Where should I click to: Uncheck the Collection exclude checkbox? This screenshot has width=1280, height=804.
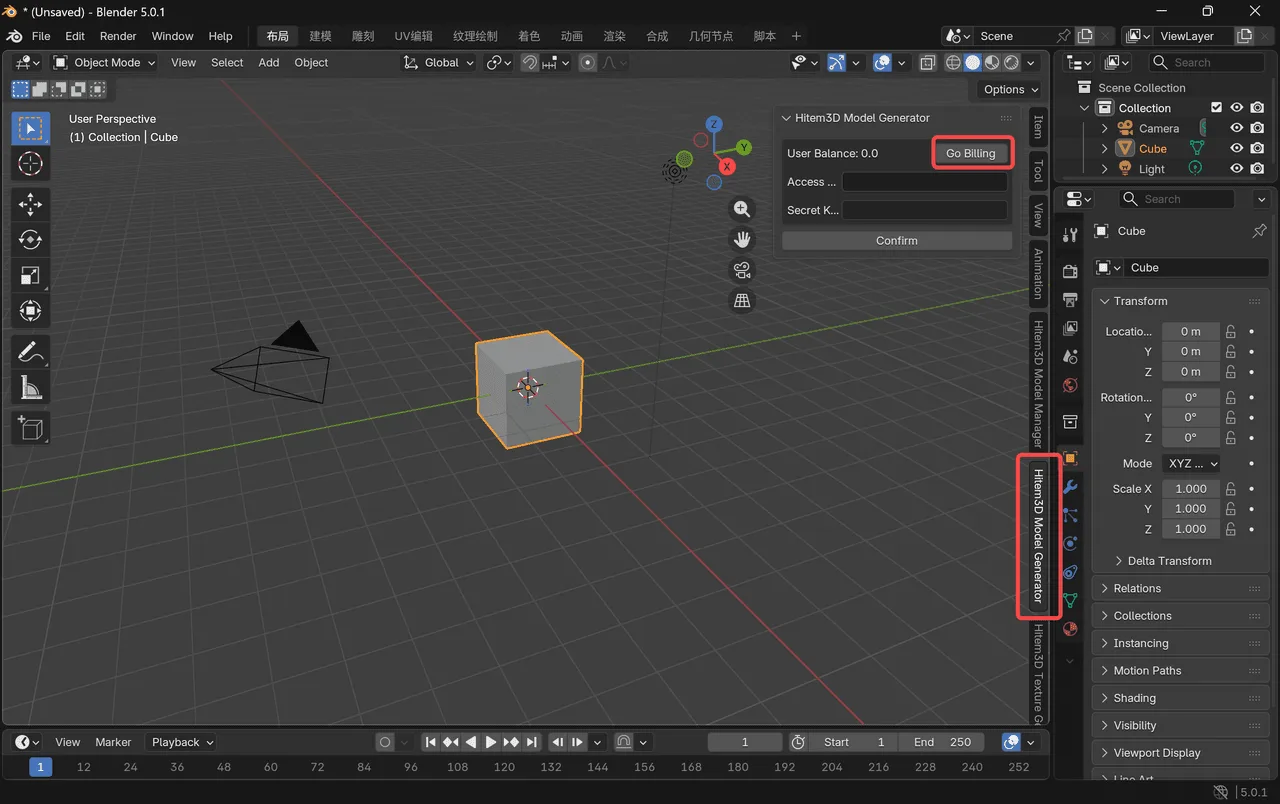click(1216, 108)
